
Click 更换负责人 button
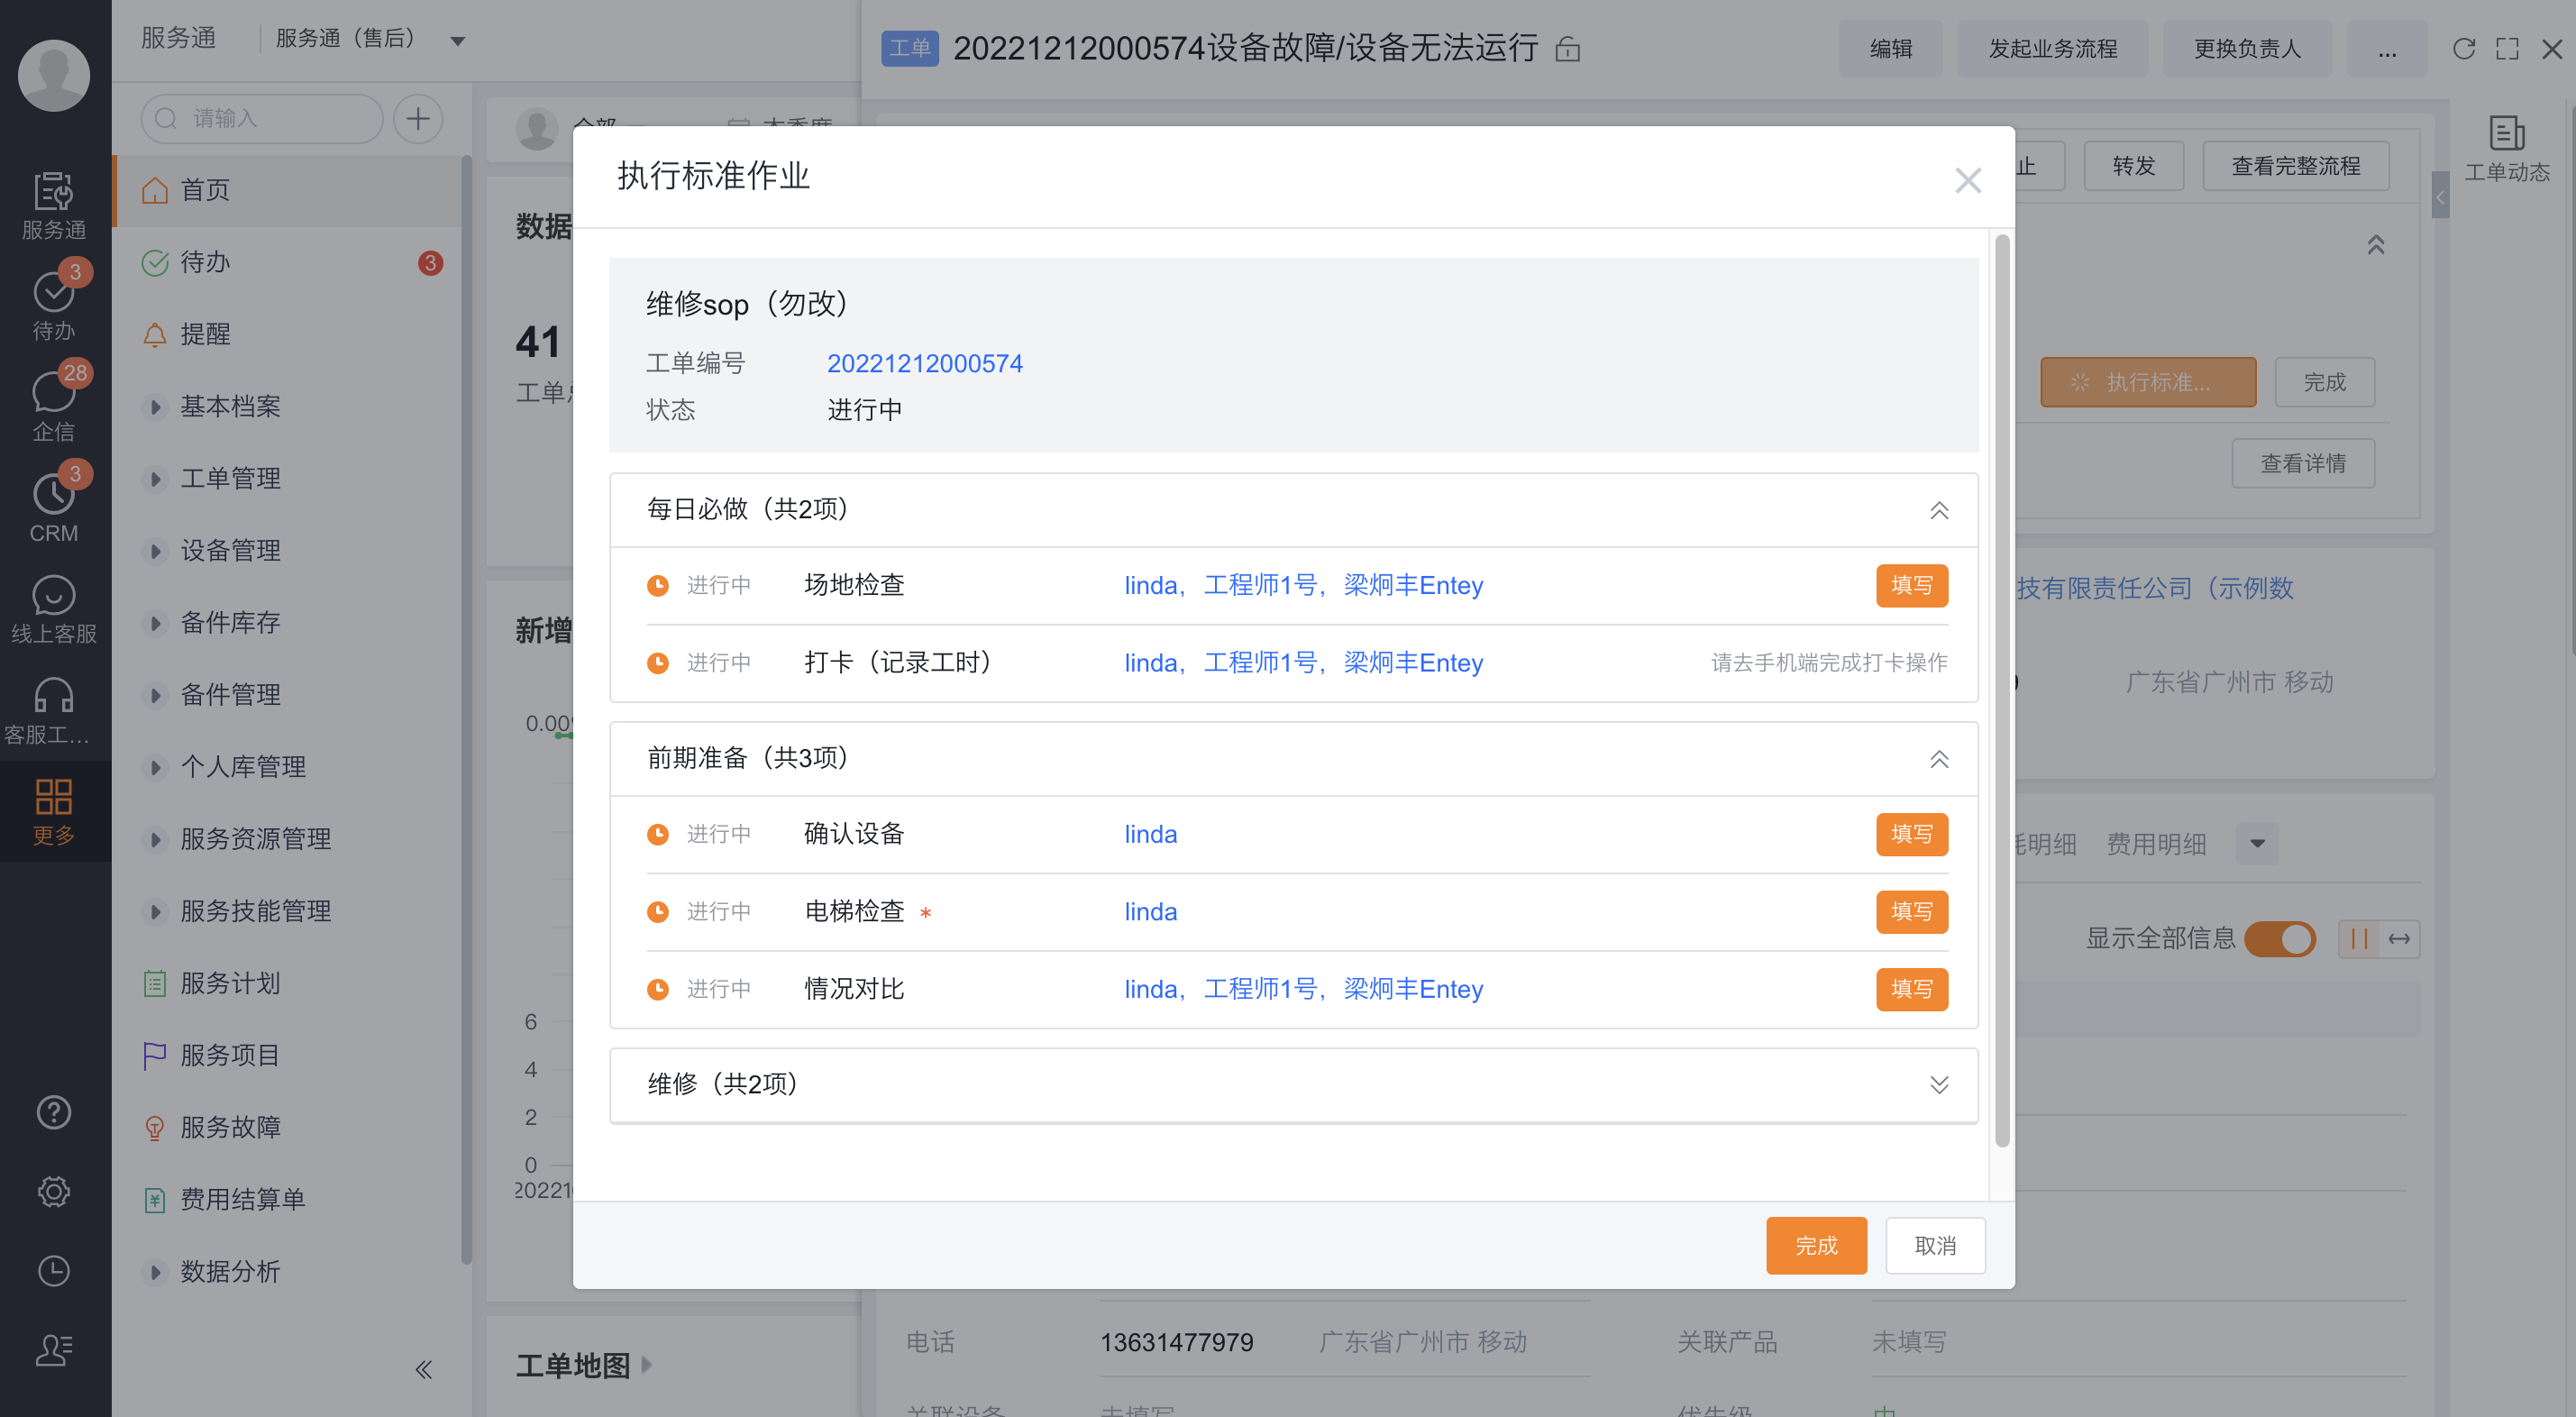[x=2247, y=49]
